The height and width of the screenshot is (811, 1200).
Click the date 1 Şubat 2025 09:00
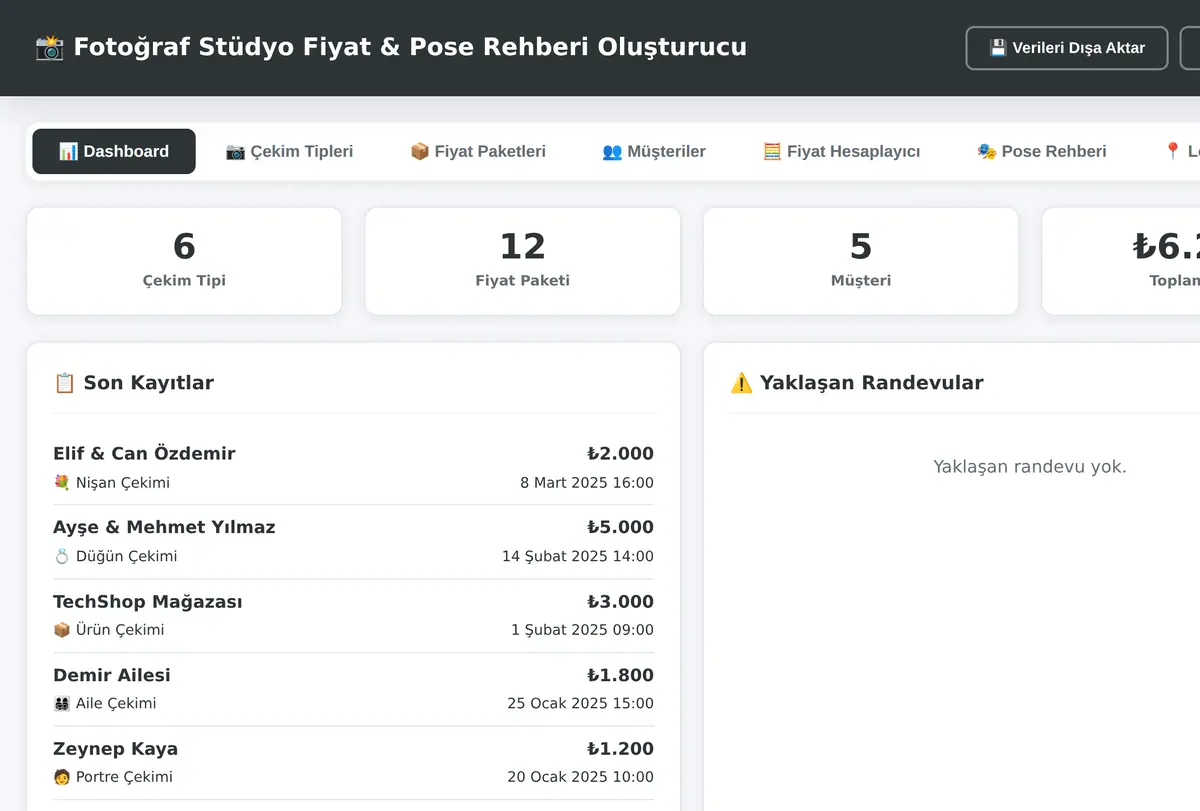582,630
